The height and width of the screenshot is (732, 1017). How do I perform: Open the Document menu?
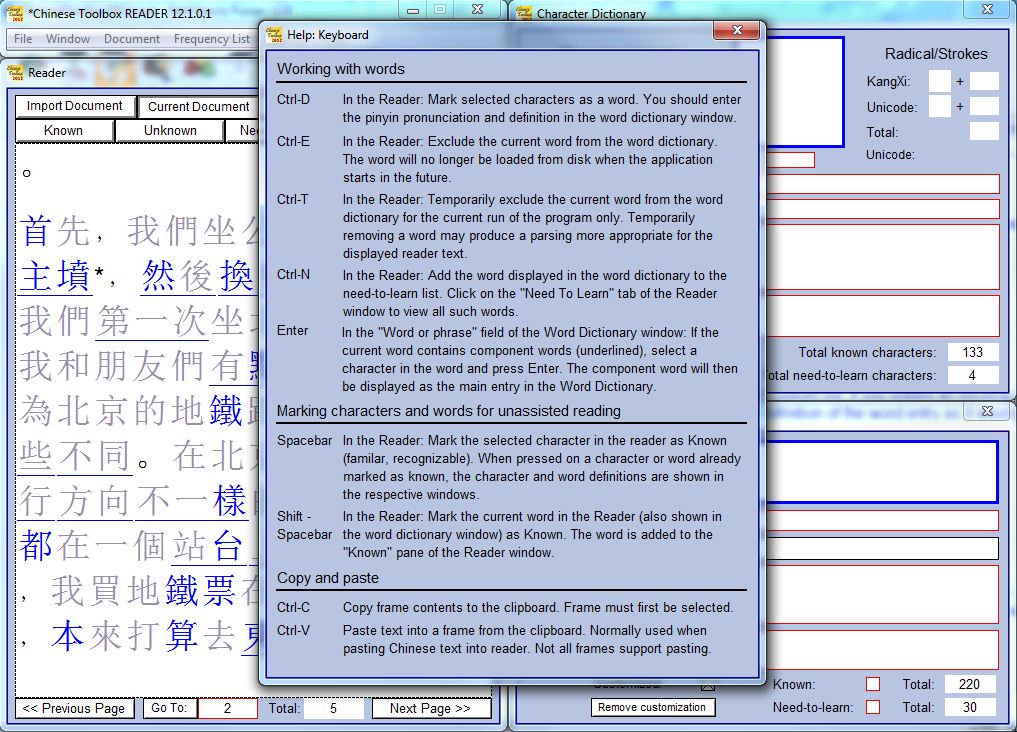[x=132, y=39]
